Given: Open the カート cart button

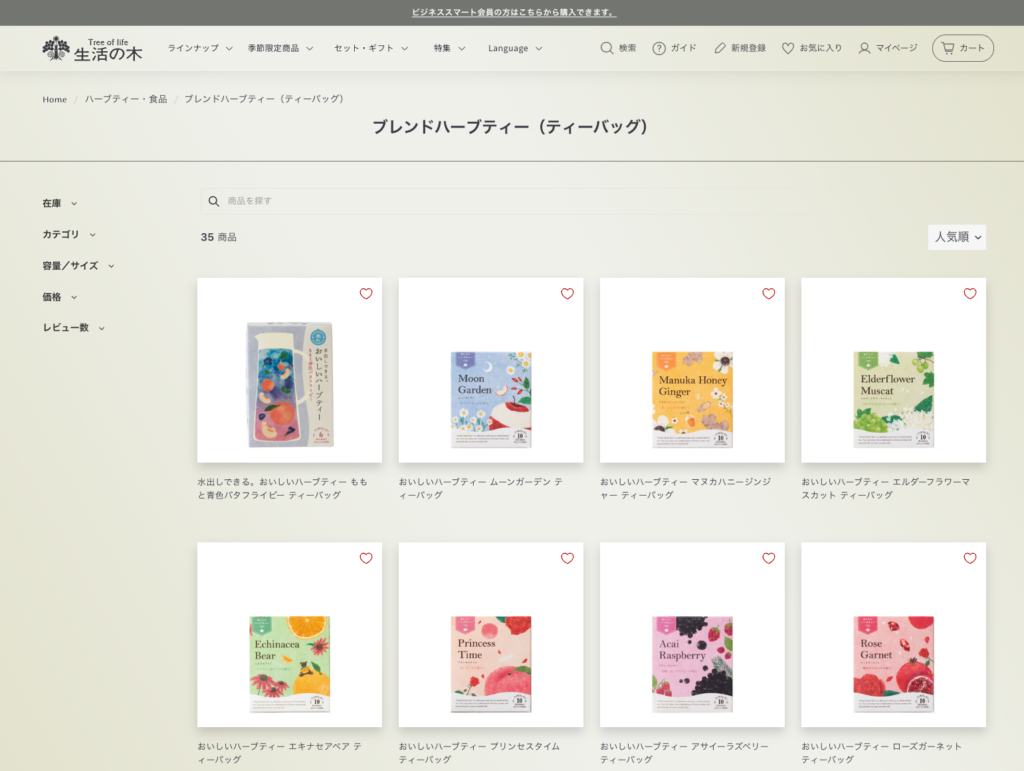Looking at the screenshot, I should click(x=963, y=48).
